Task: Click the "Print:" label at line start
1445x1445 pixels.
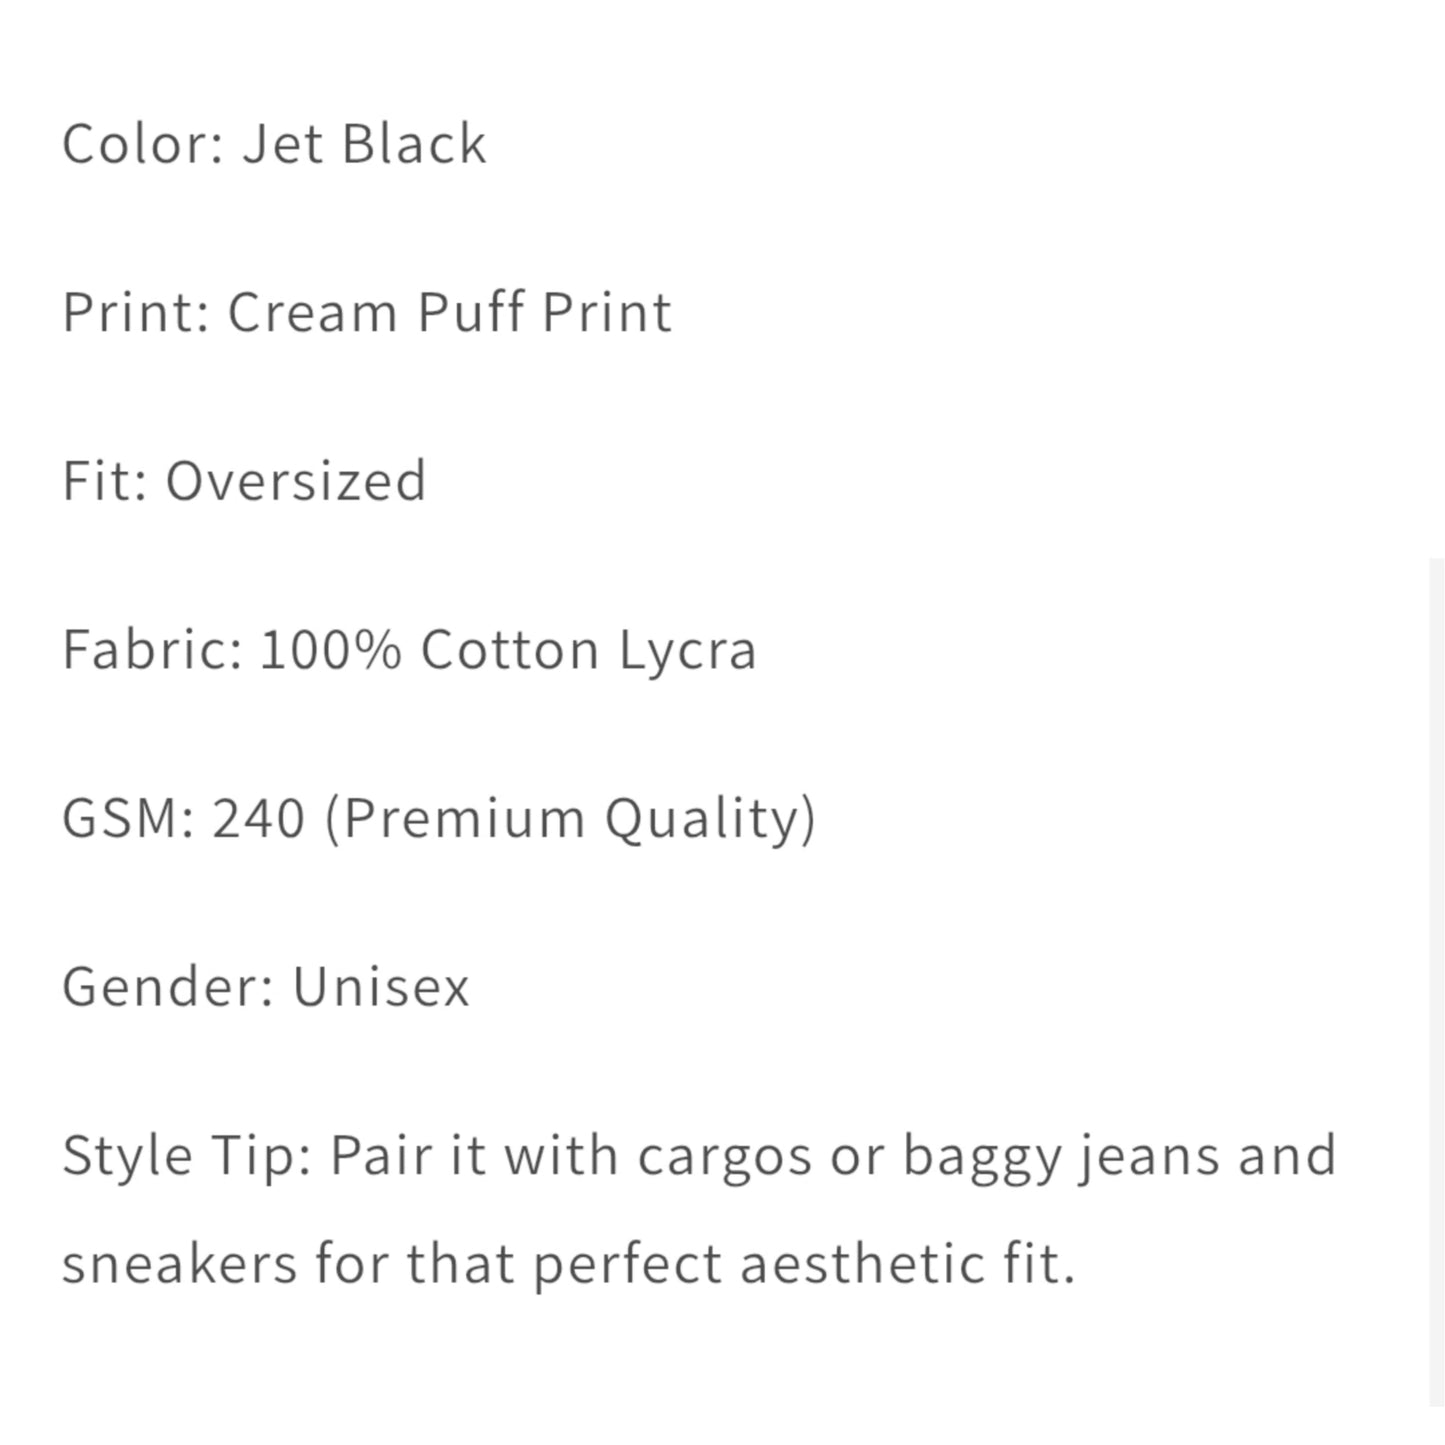Action: (x=136, y=312)
